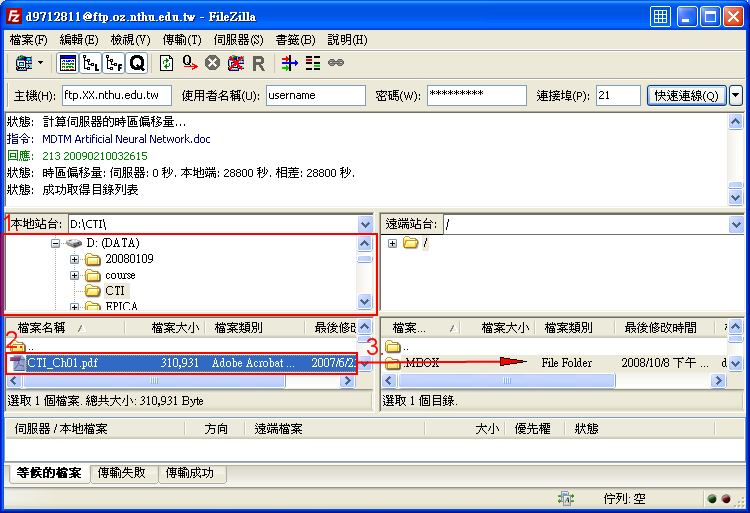Toggle remote directory tree display
This screenshot has width=750, height=513.
(x=114, y=63)
